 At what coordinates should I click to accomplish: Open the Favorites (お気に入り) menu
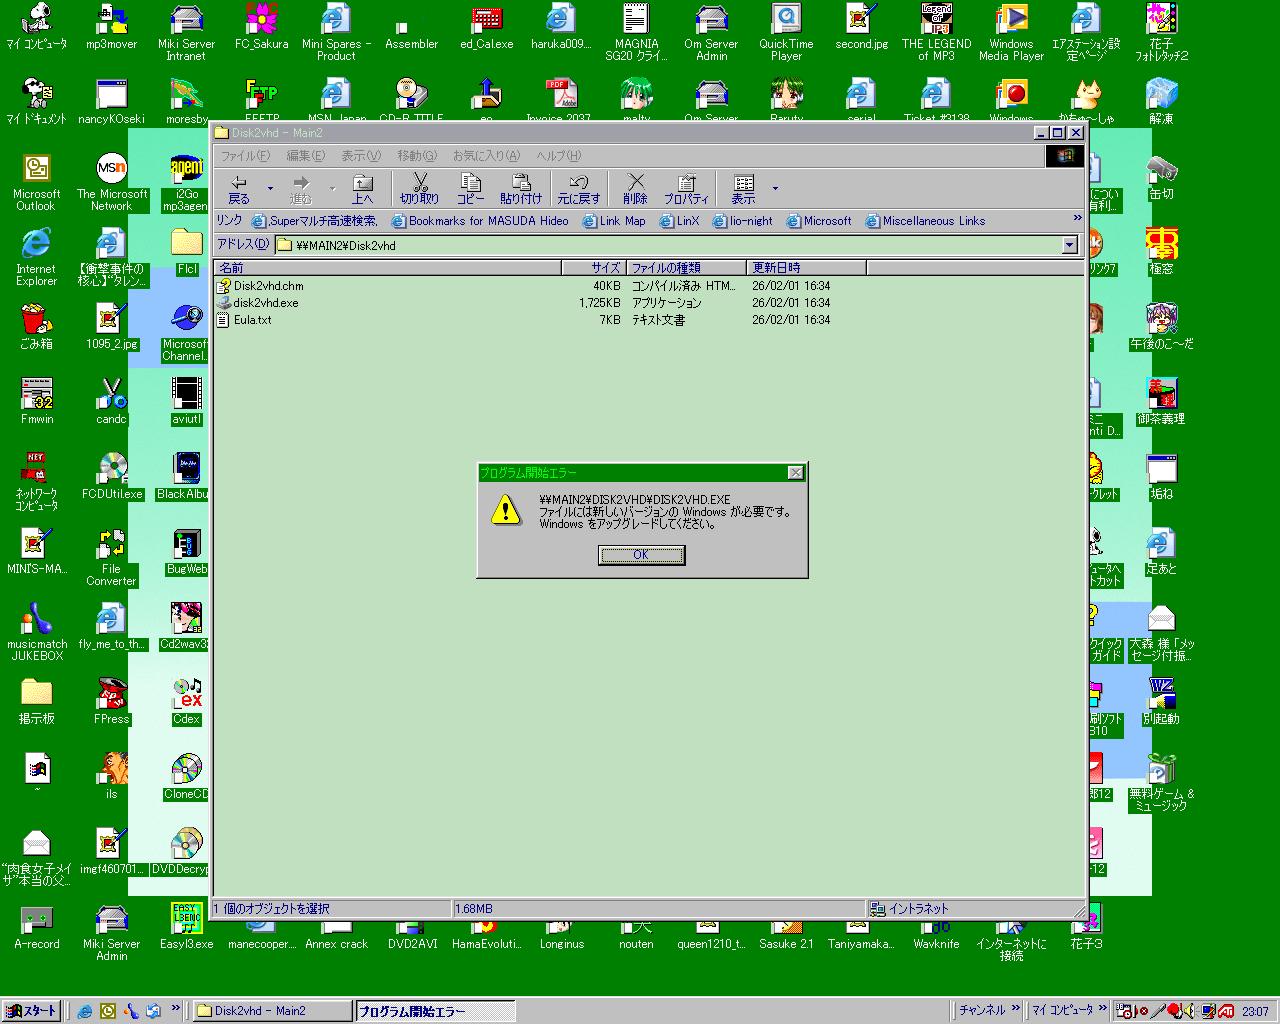pyautogui.click(x=486, y=156)
